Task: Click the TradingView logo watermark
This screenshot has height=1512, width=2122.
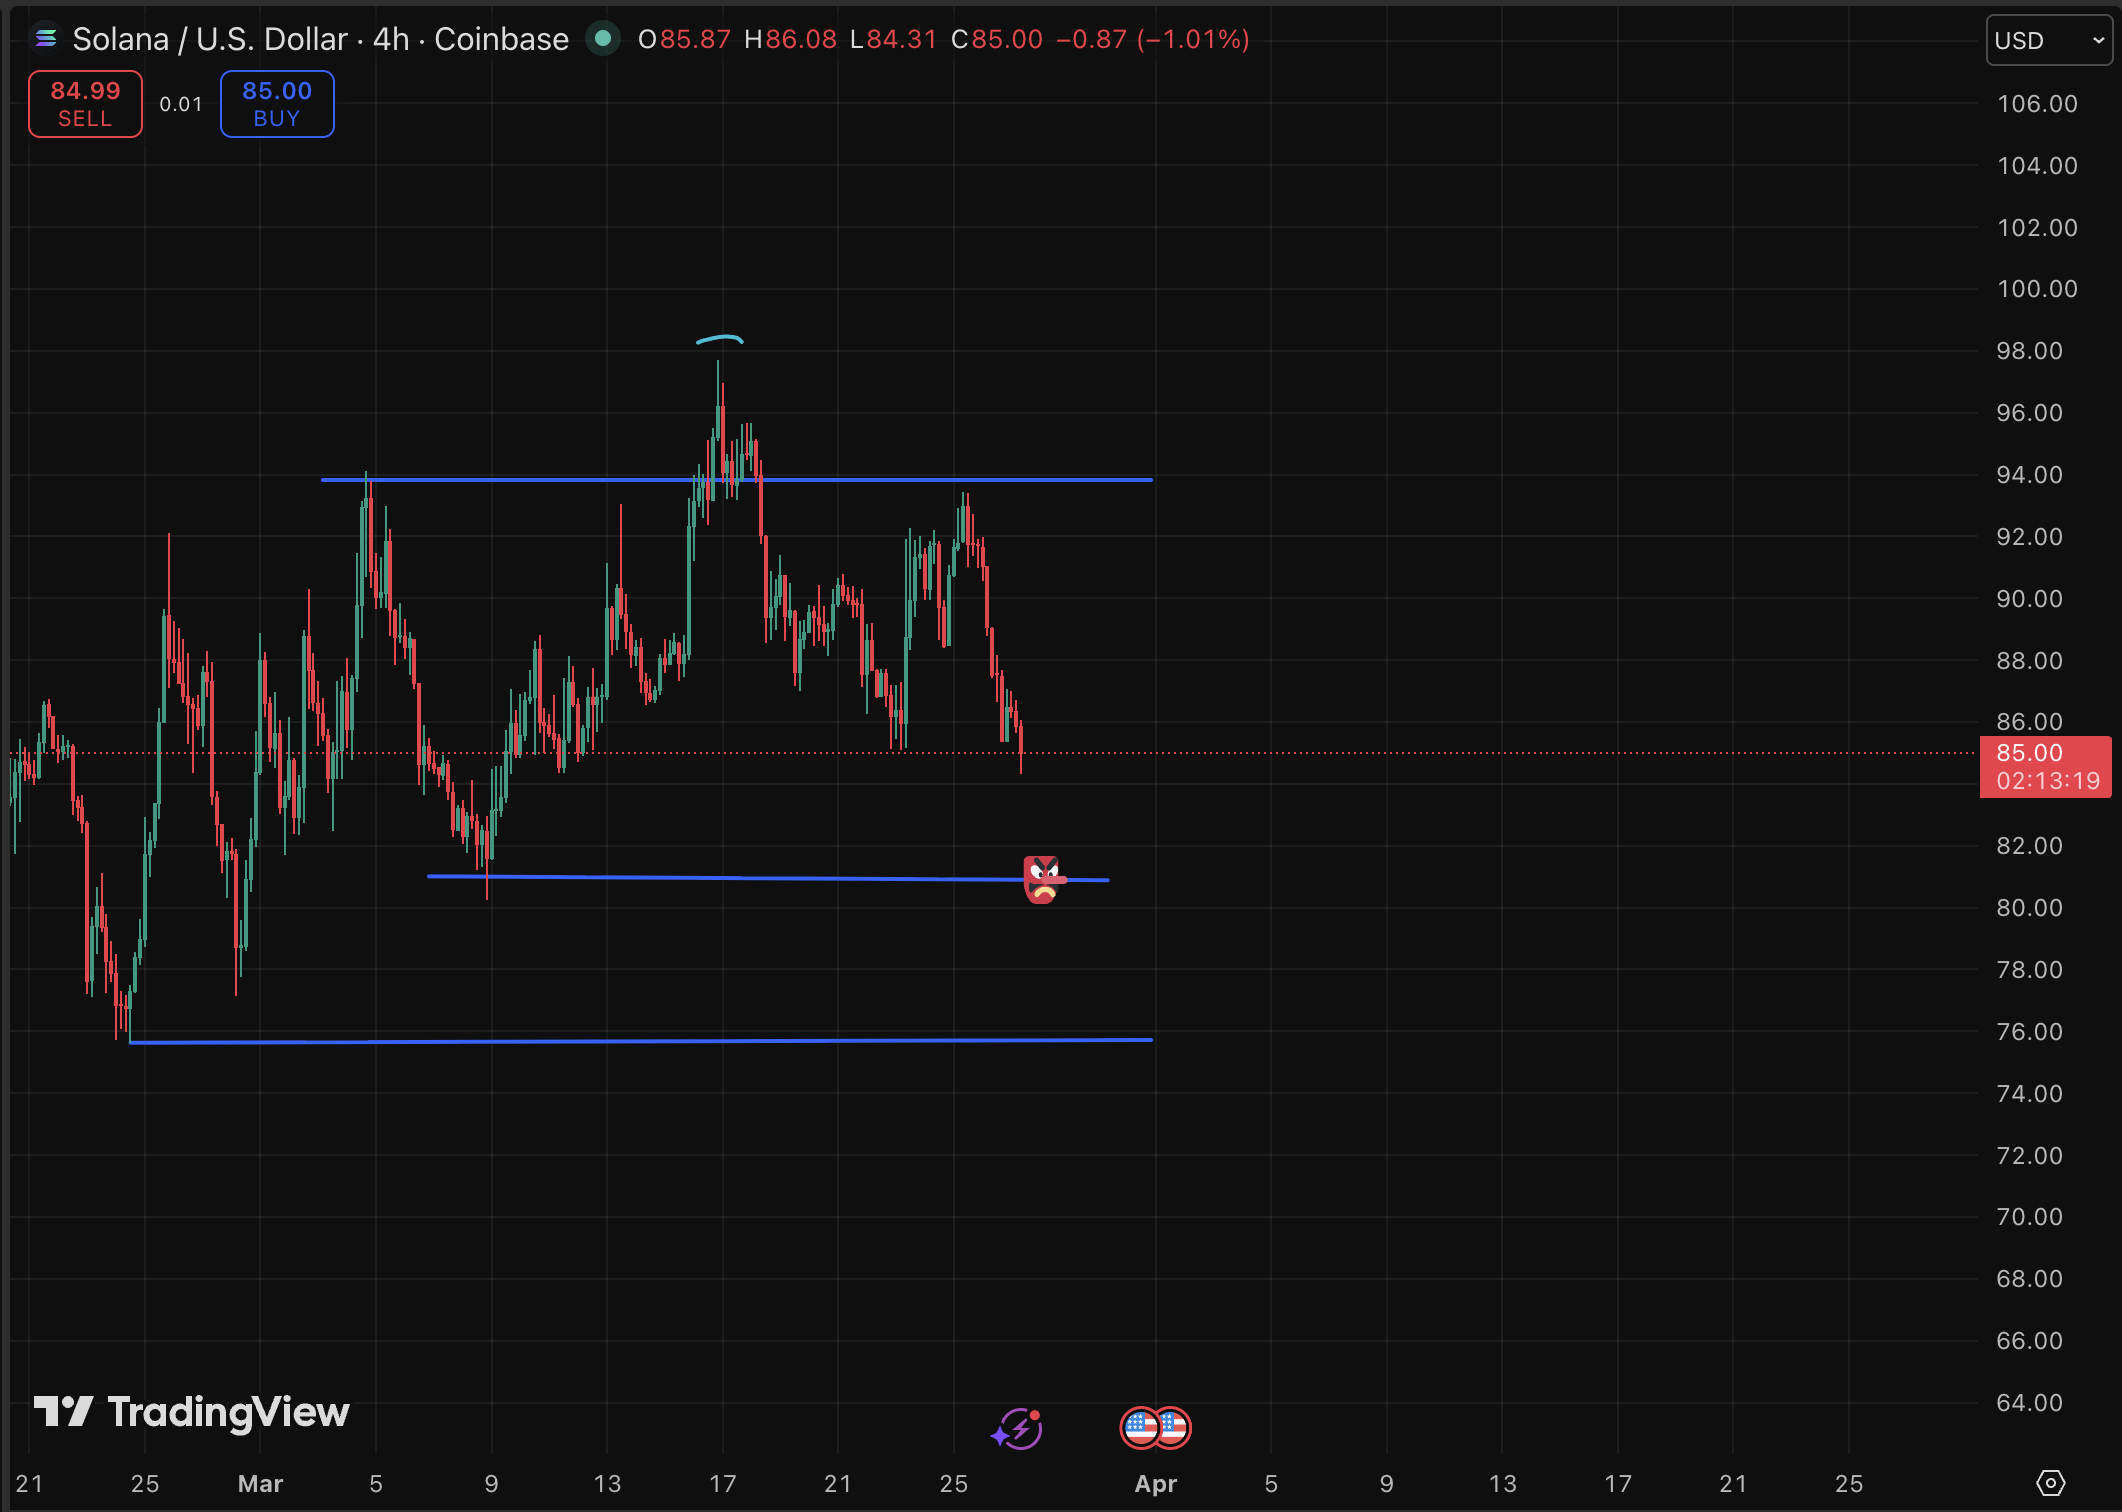Action: (190, 1413)
